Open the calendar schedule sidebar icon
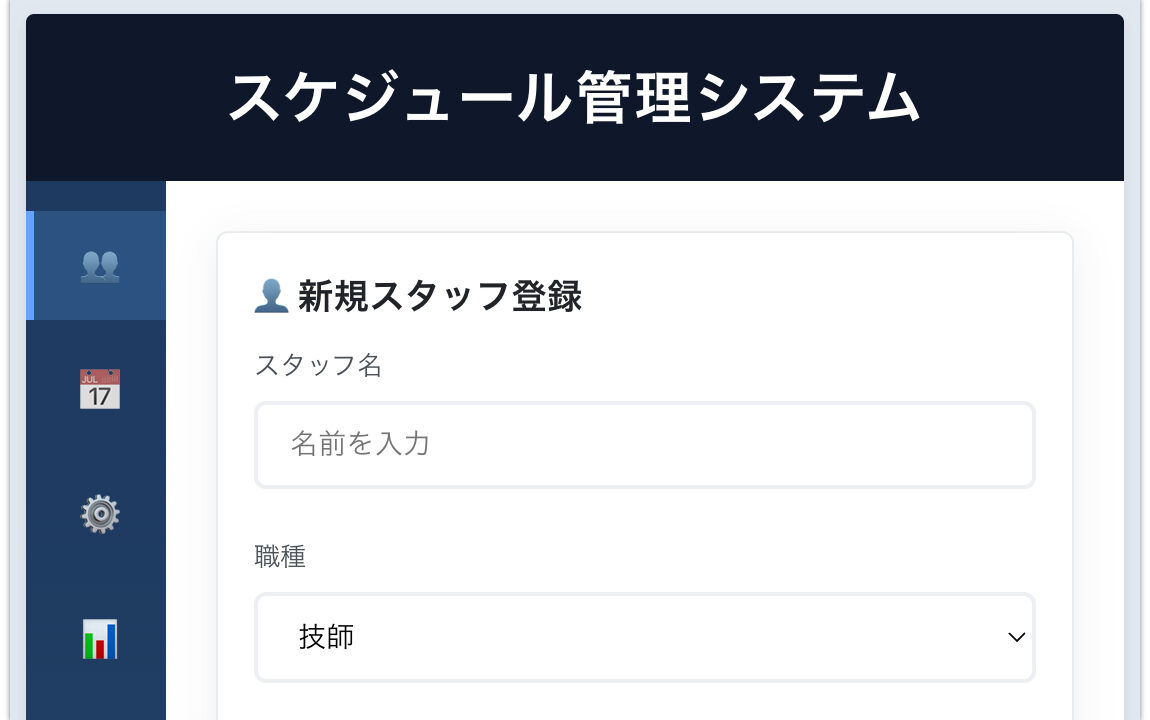The image size is (1150, 720). coord(100,389)
